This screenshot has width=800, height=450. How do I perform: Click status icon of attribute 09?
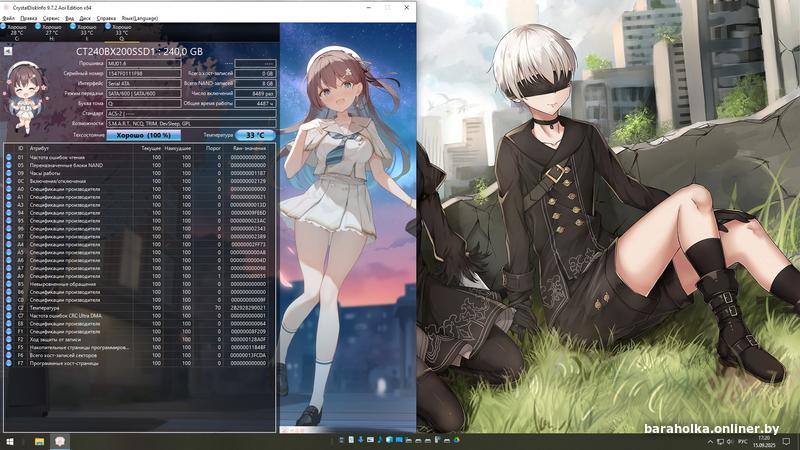(9, 173)
